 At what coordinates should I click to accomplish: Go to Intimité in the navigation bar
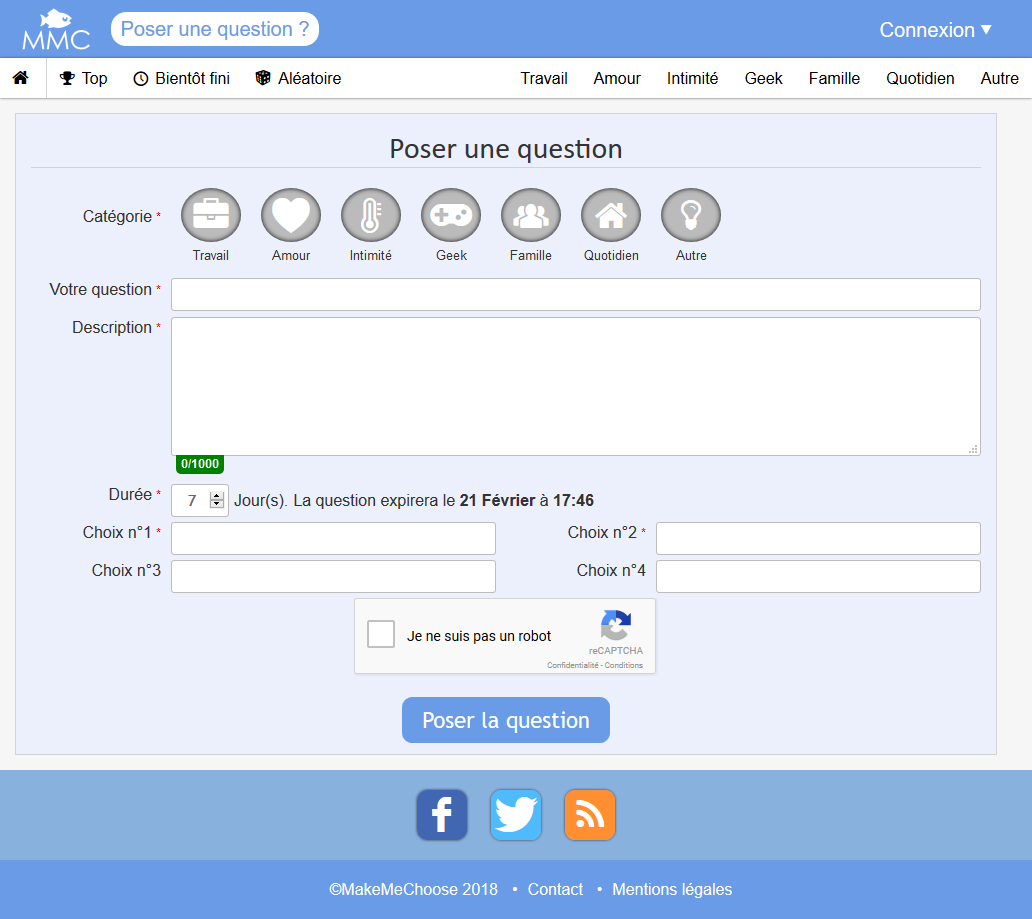click(692, 78)
